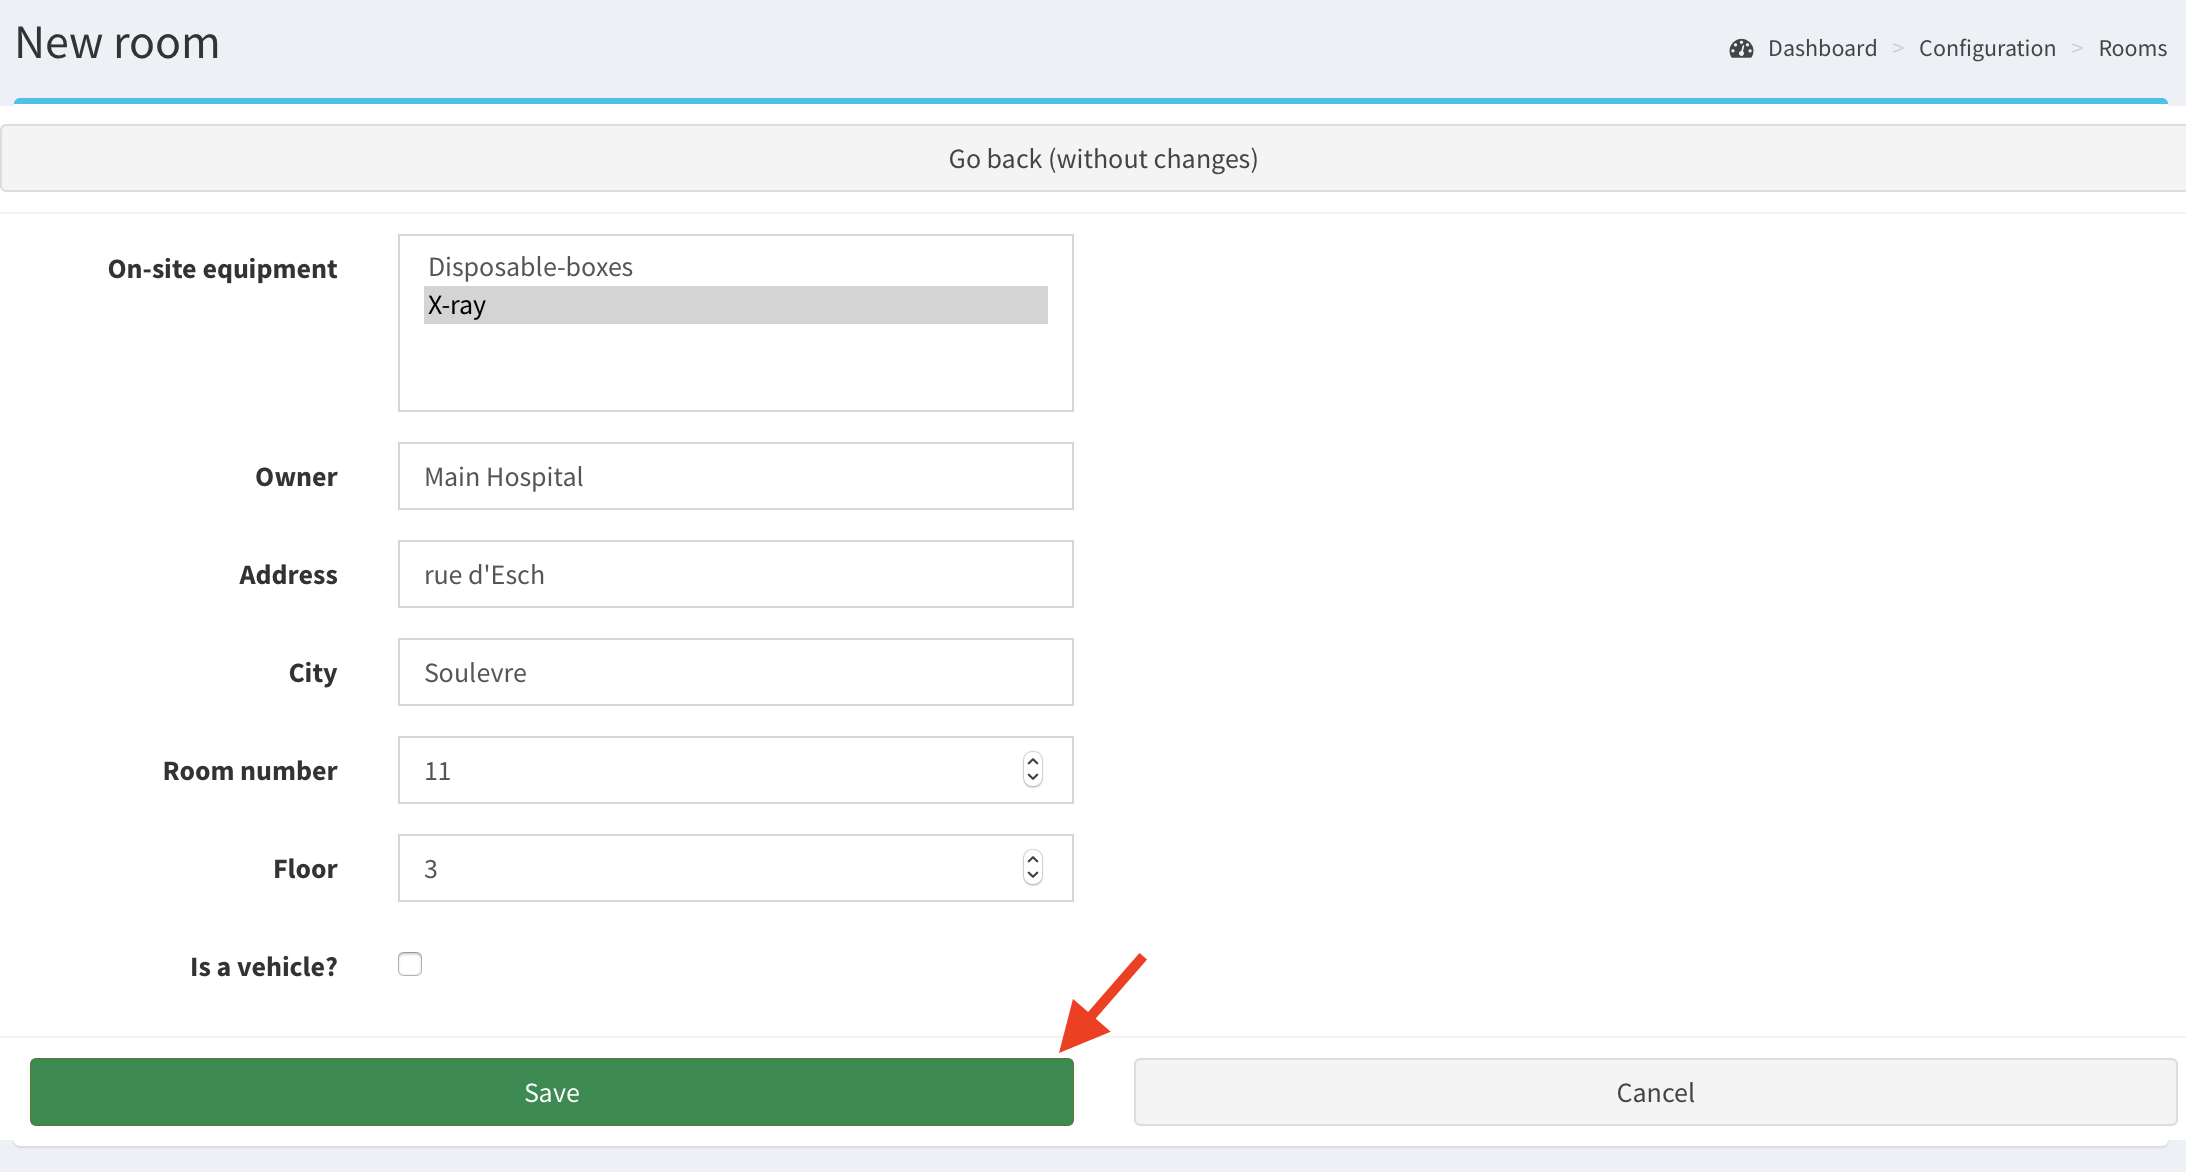Image resolution: width=2186 pixels, height=1172 pixels.
Task: Increase Floor value with up arrow
Action: click(x=1033, y=860)
